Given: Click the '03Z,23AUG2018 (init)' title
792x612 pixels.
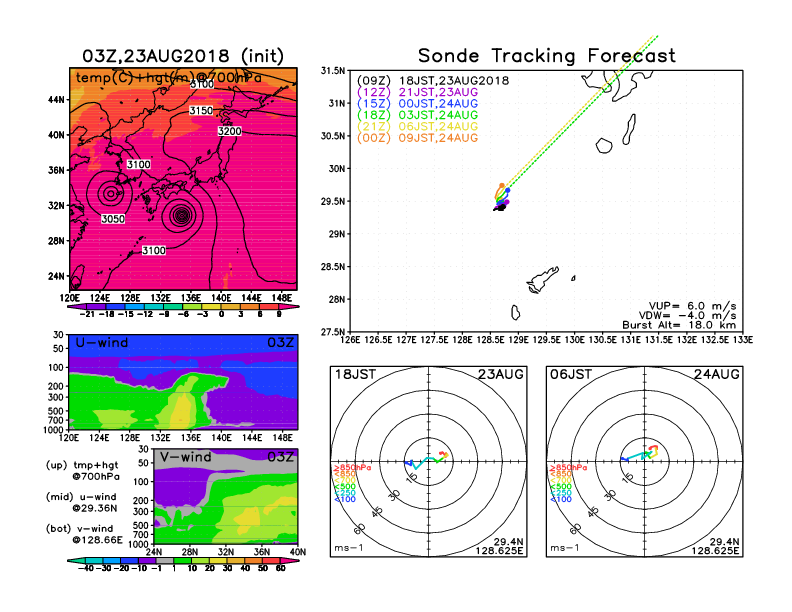Looking at the screenshot, I should click(x=183, y=56).
